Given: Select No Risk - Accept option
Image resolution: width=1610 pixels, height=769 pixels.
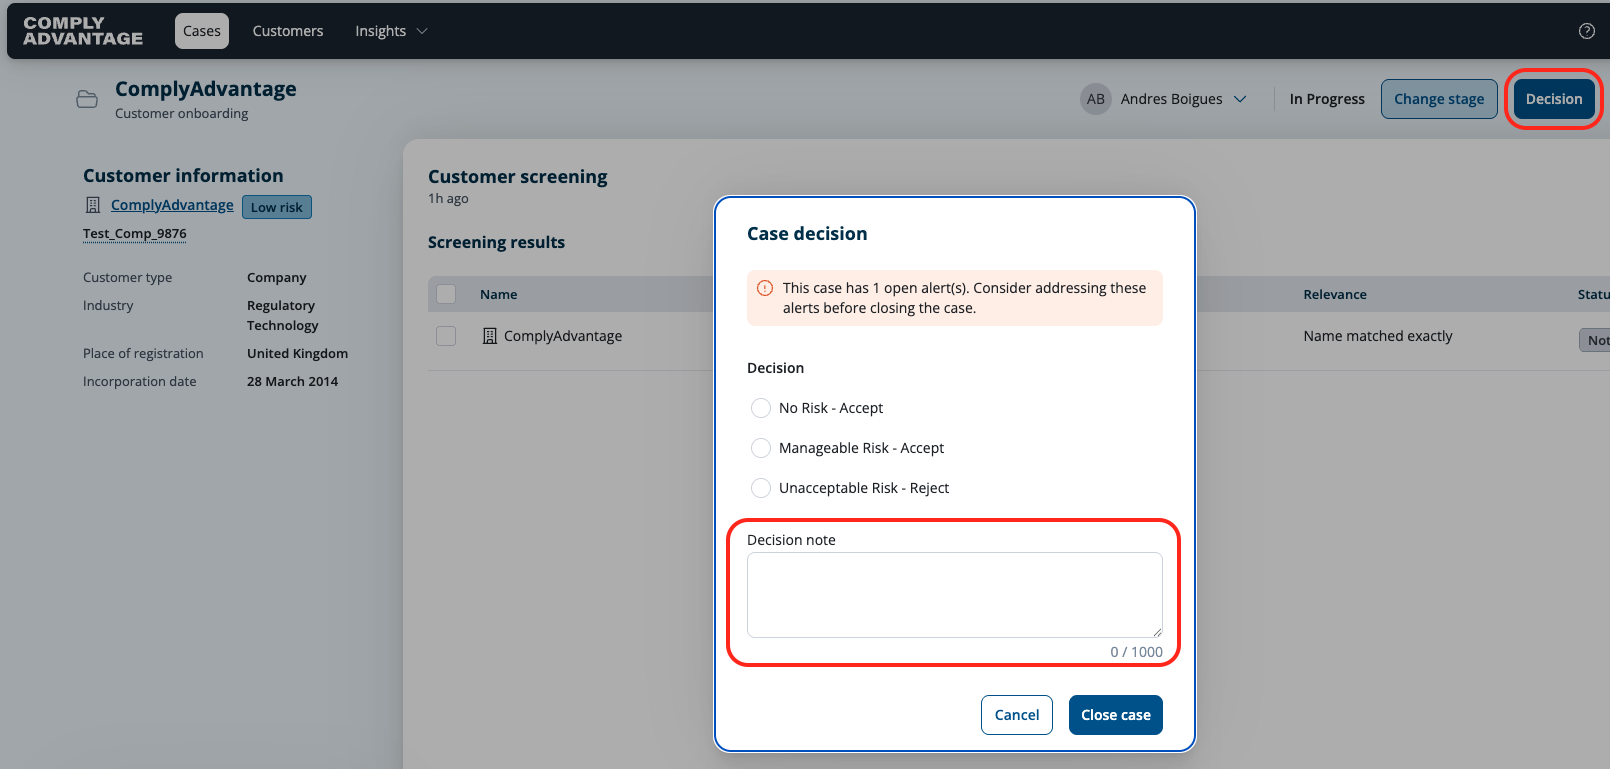Looking at the screenshot, I should pos(761,408).
